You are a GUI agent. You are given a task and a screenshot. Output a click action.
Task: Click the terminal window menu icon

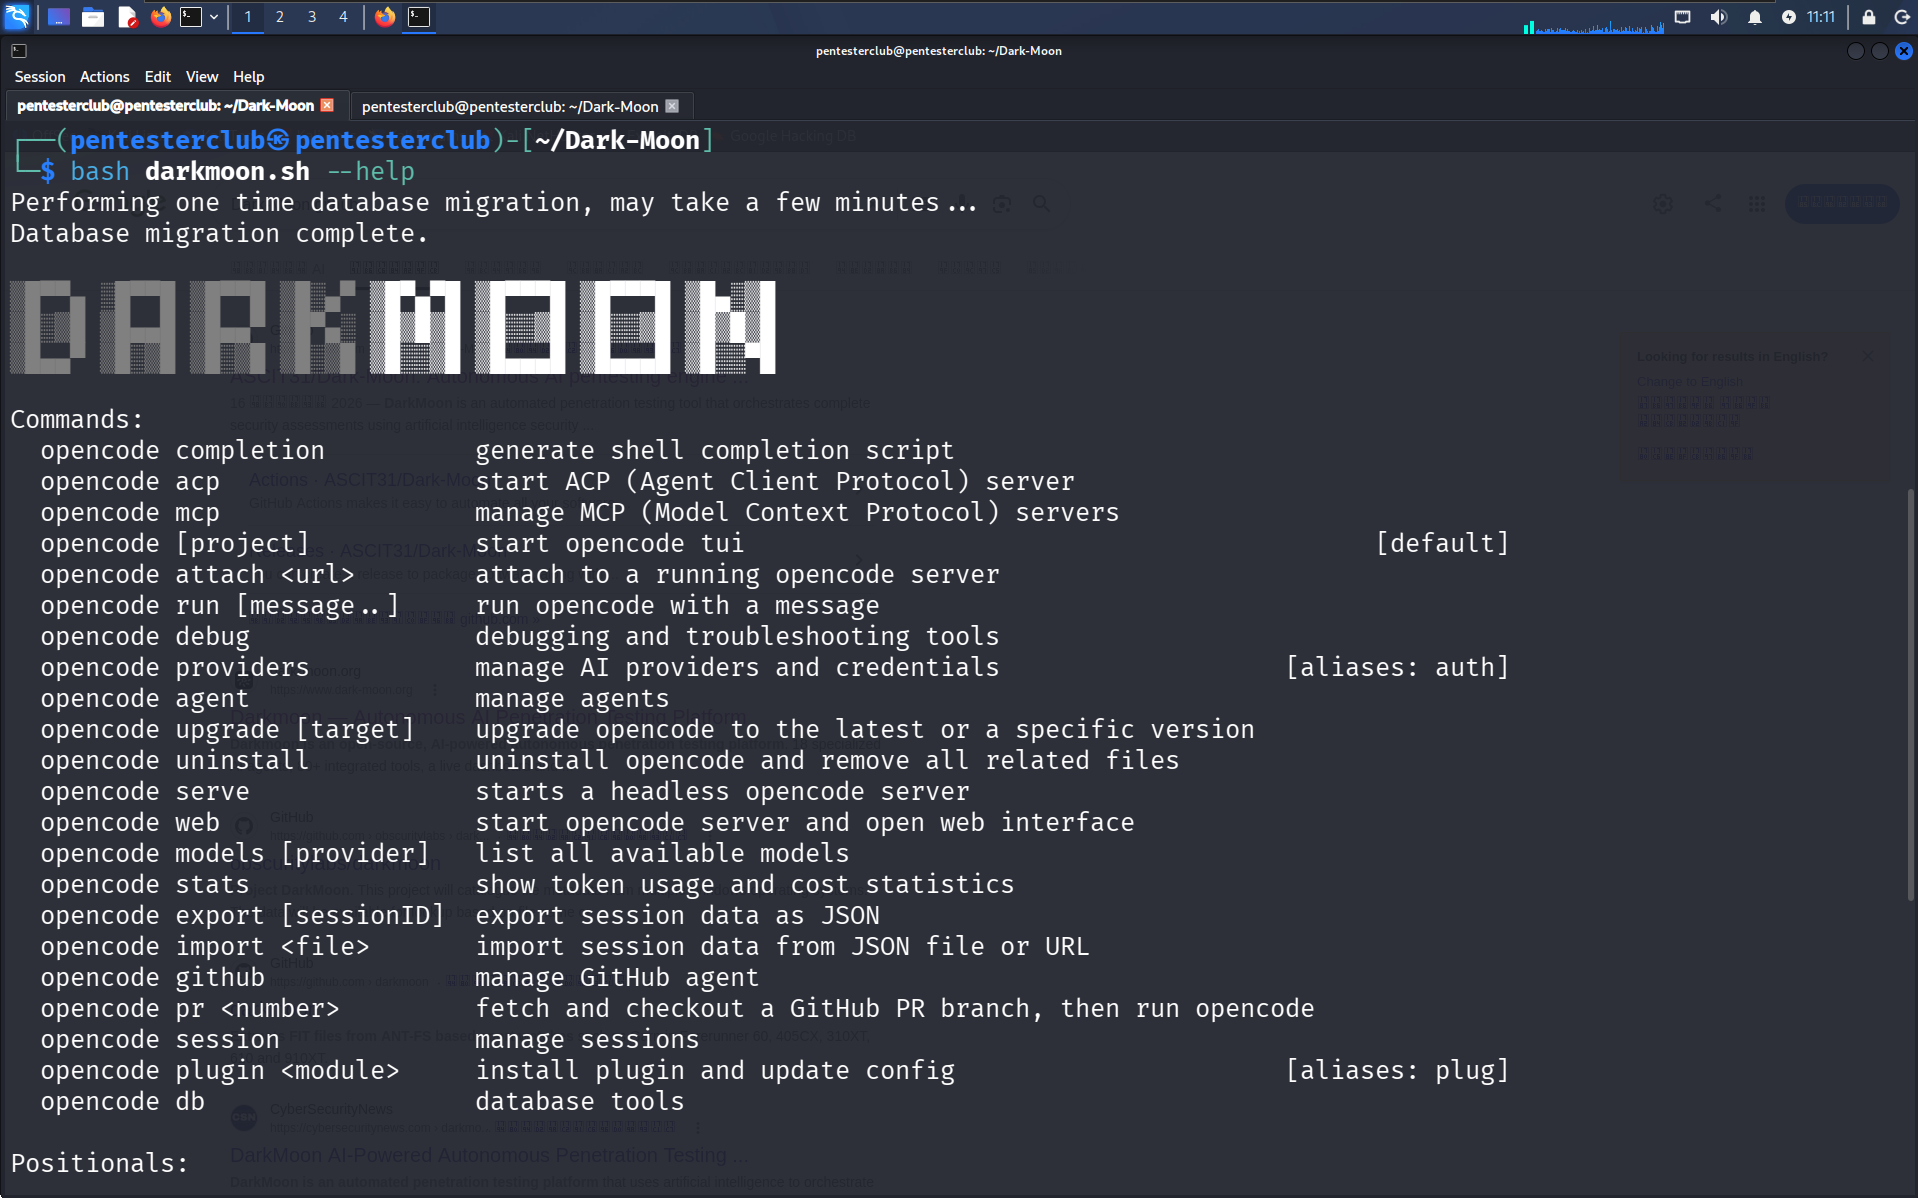[x=18, y=51]
